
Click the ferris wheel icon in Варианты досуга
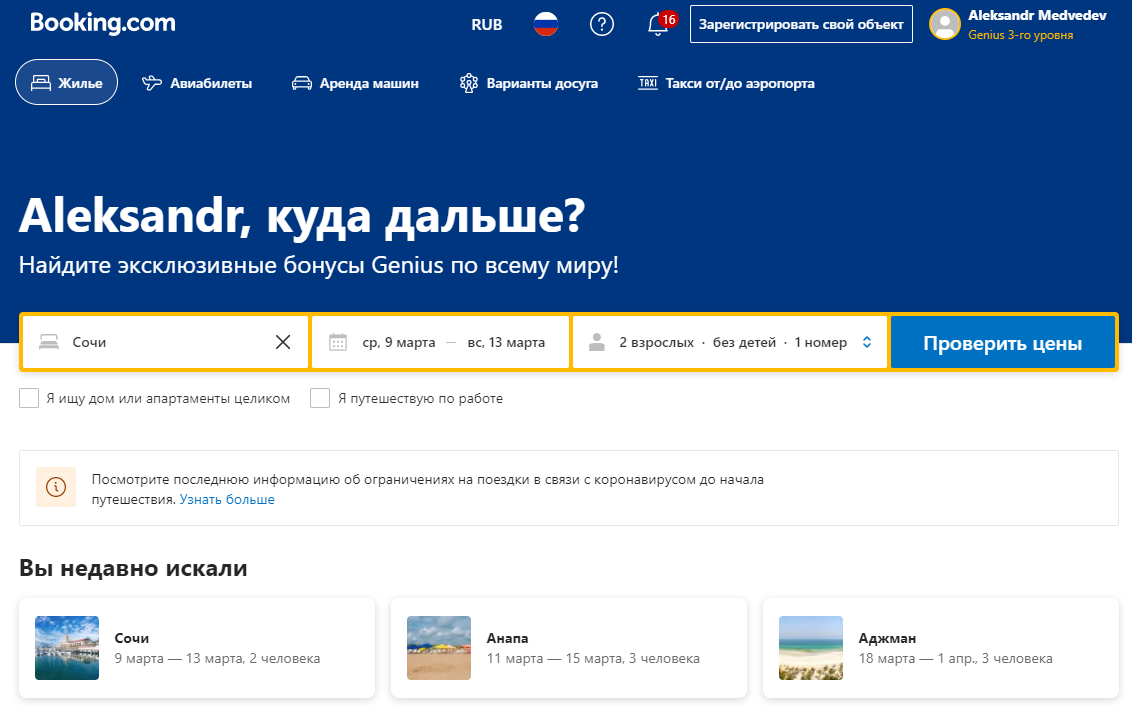click(x=469, y=83)
